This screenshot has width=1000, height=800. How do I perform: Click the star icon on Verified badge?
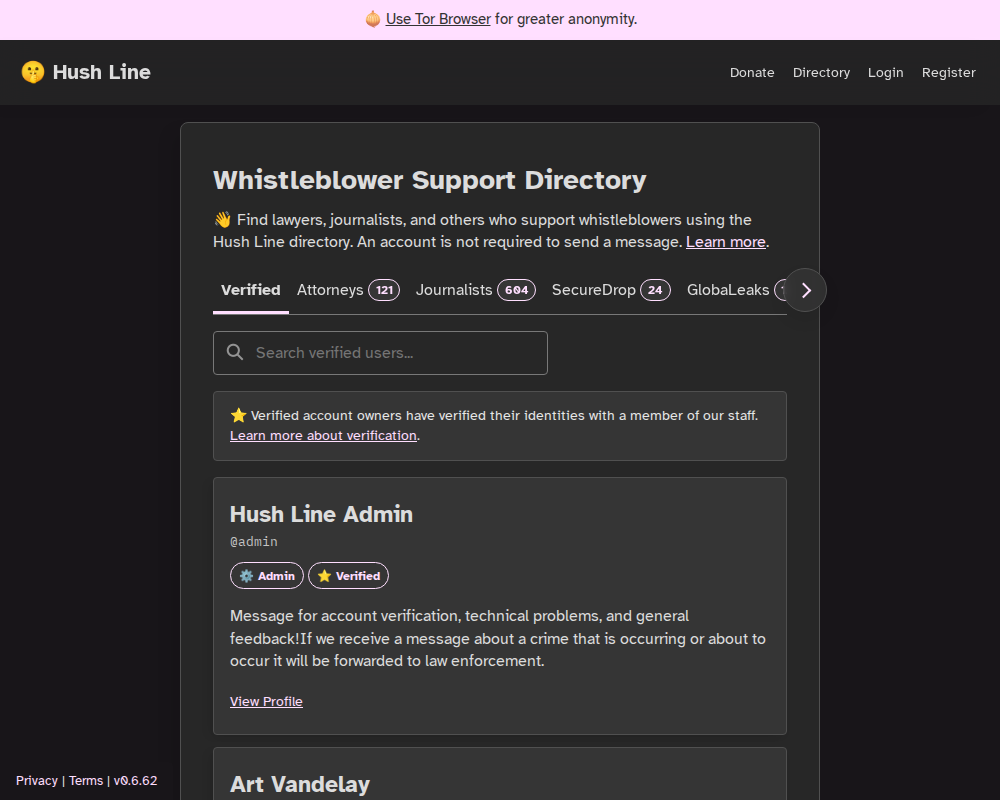pyautogui.click(x=325, y=576)
